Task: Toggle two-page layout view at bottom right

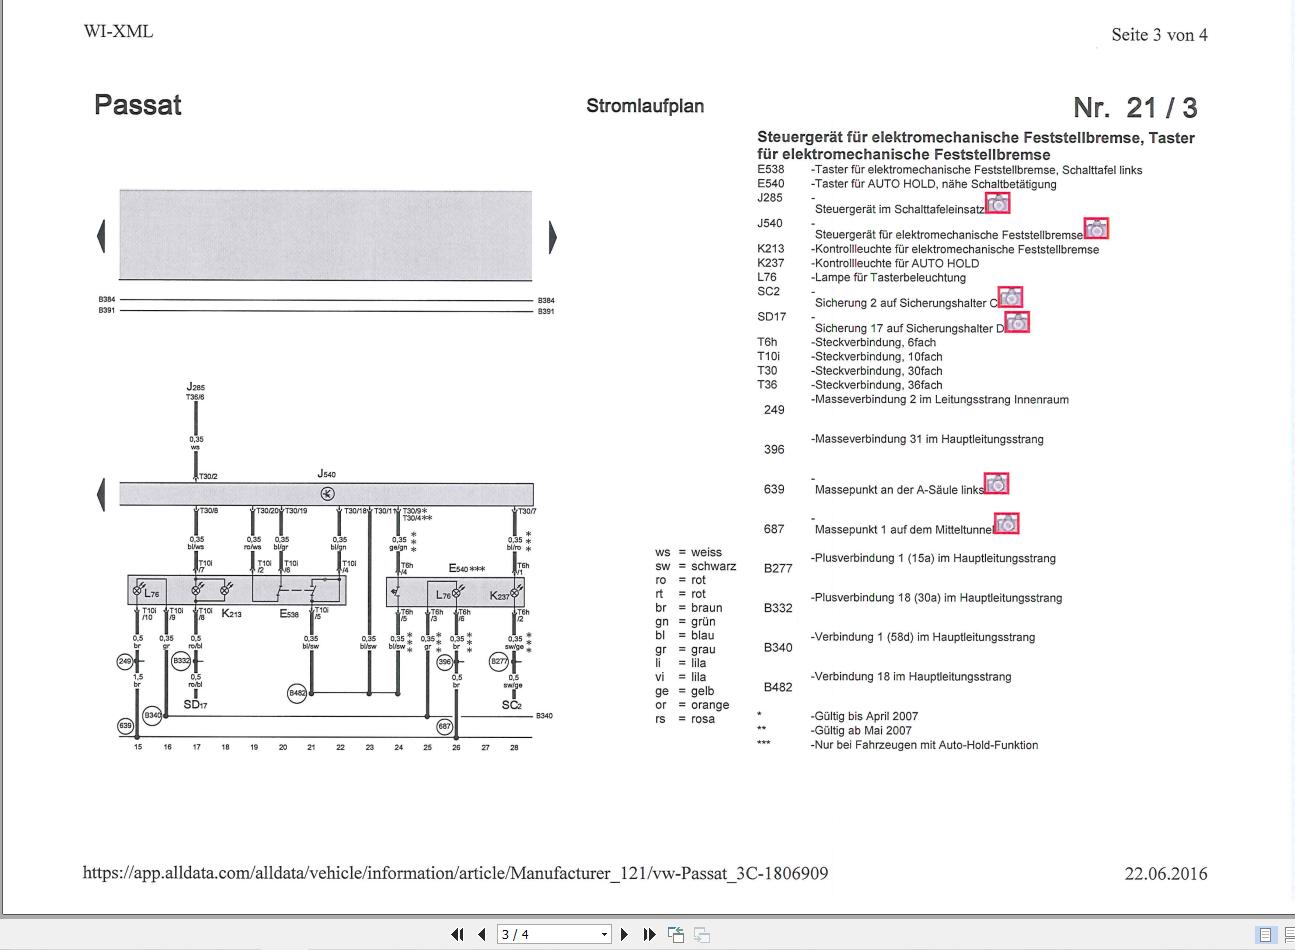Action: pos(1288,935)
